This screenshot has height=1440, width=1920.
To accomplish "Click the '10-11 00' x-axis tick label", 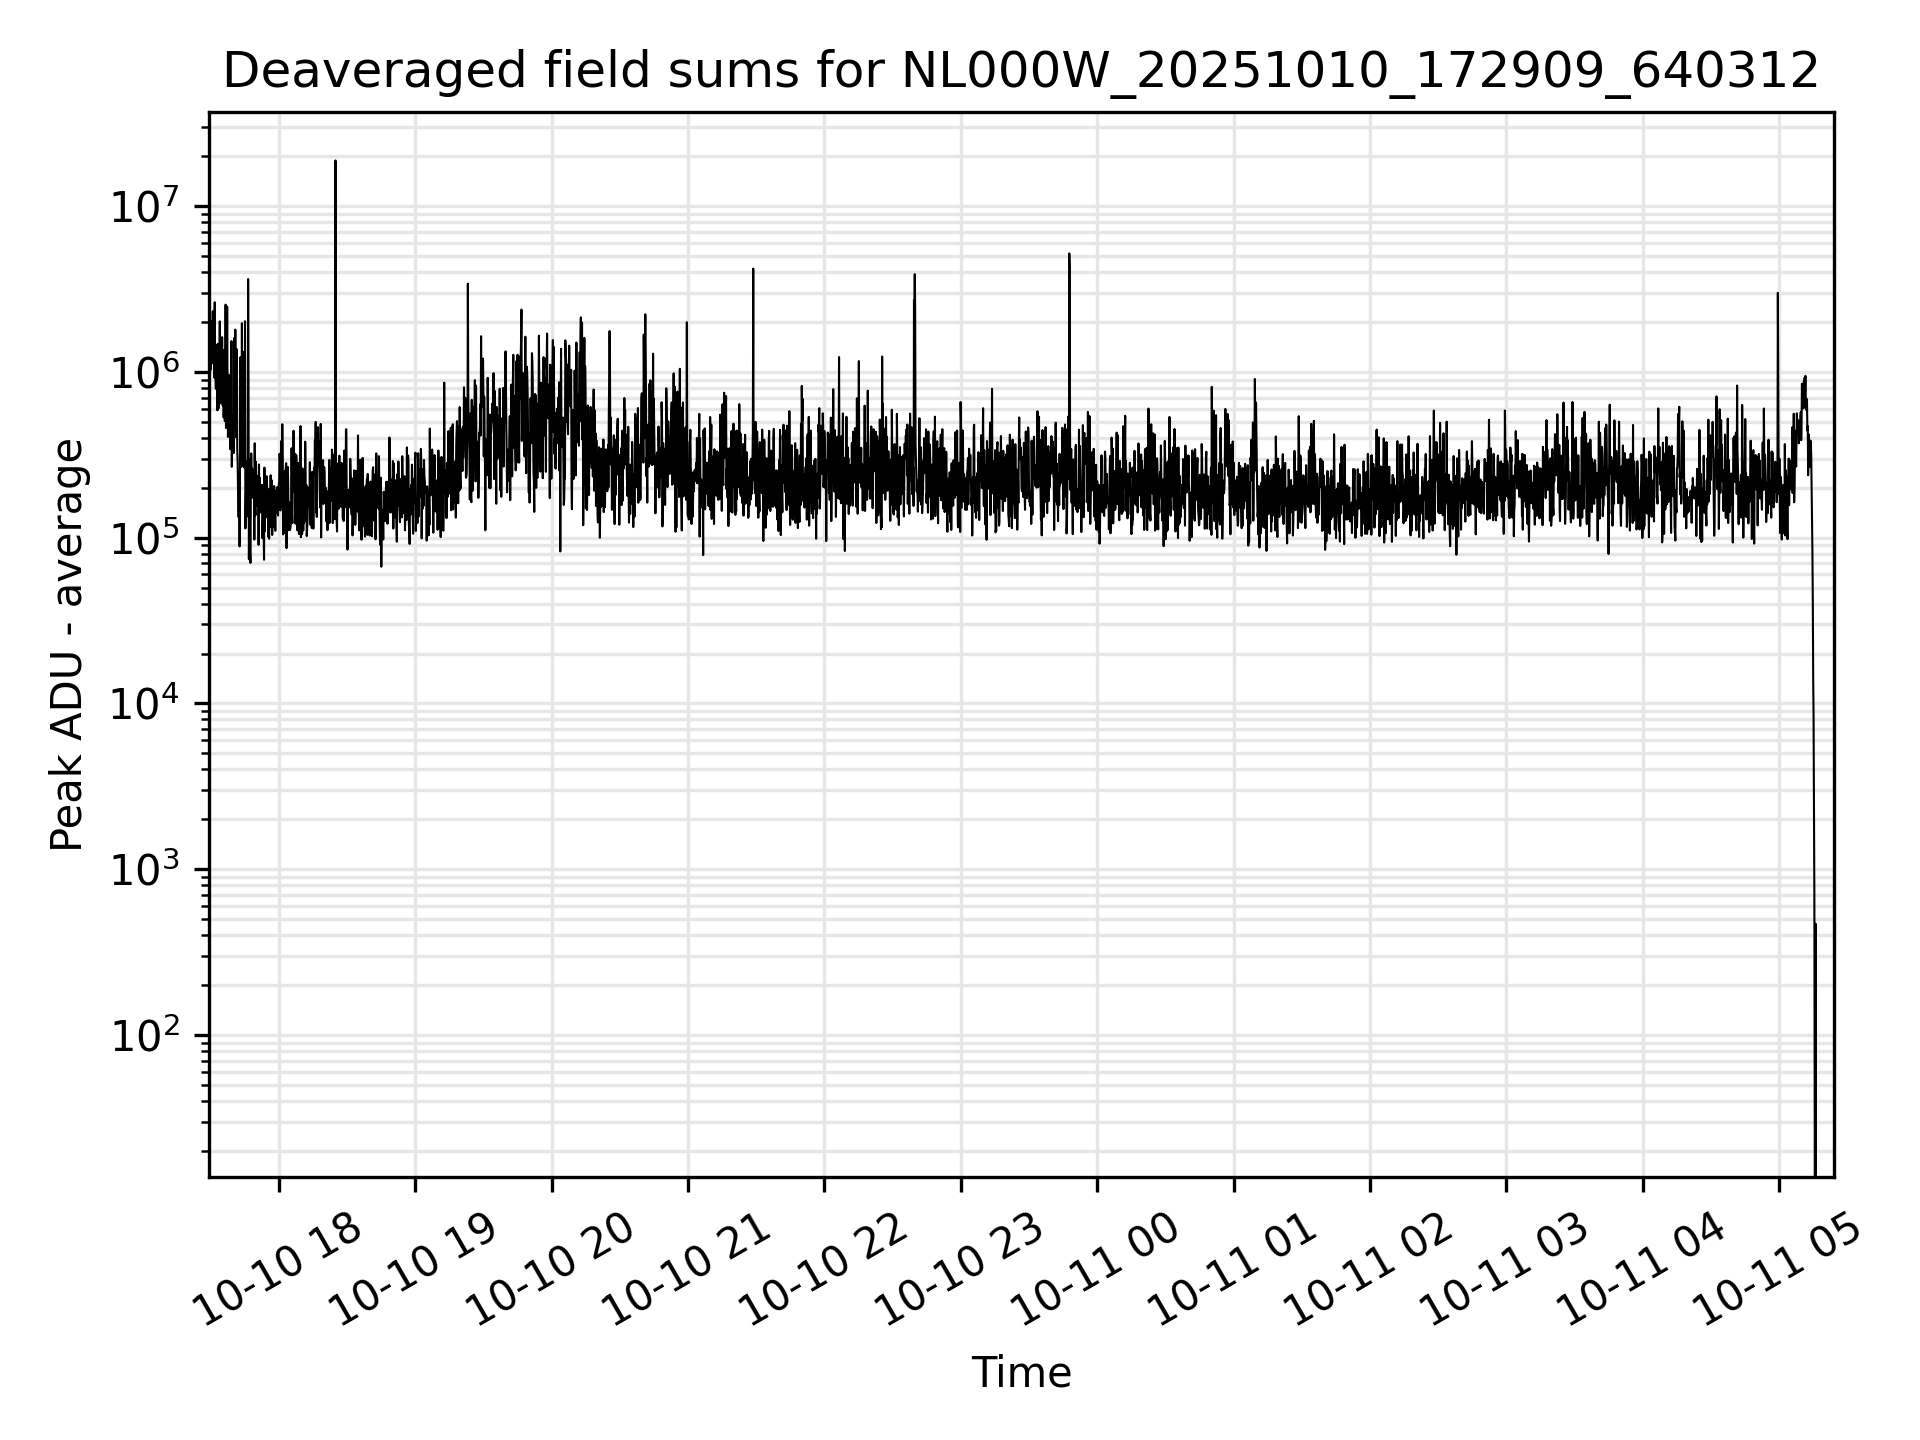I will point(1096,1270).
